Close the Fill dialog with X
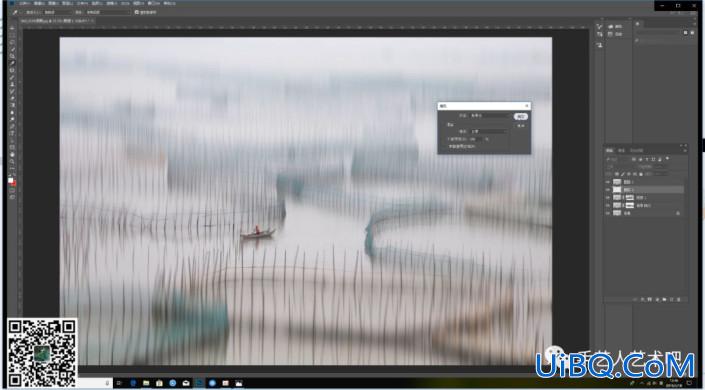 [x=527, y=106]
